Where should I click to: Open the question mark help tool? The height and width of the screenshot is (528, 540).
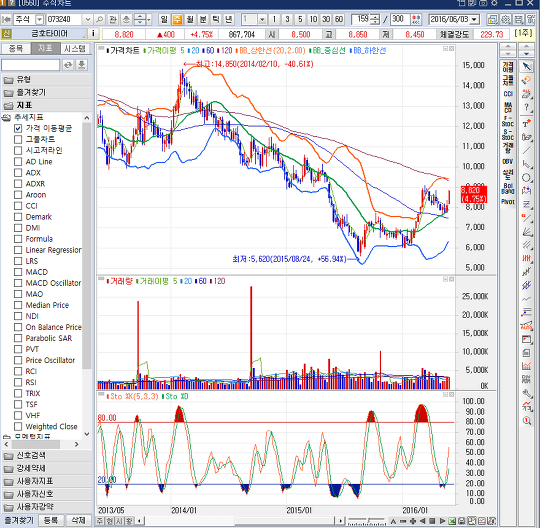(x=526, y=107)
